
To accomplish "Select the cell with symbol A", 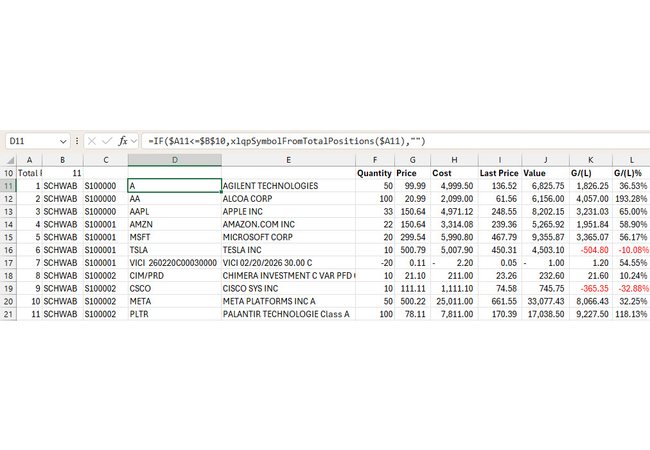I will coord(175,186).
